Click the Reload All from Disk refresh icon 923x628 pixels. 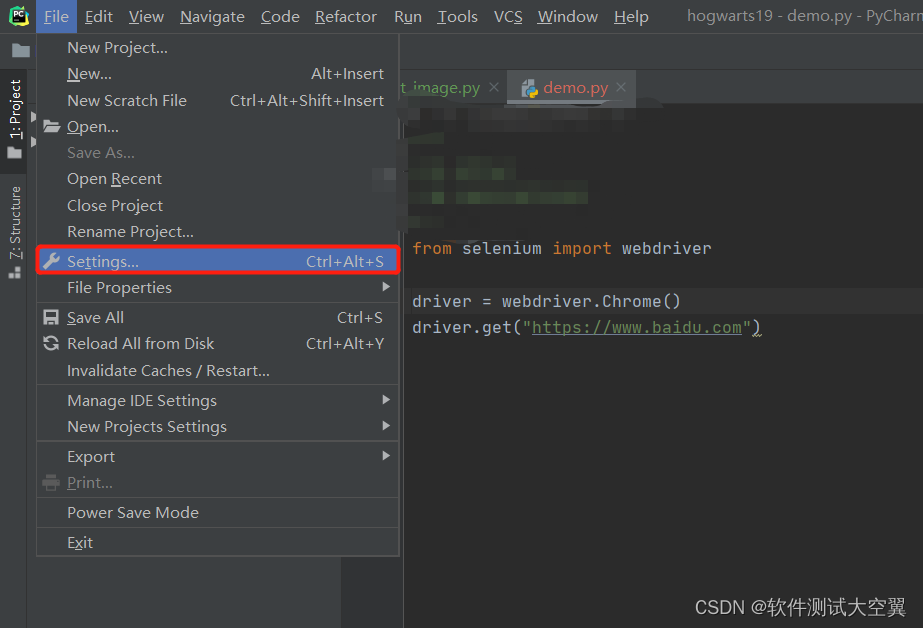[51, 343]
